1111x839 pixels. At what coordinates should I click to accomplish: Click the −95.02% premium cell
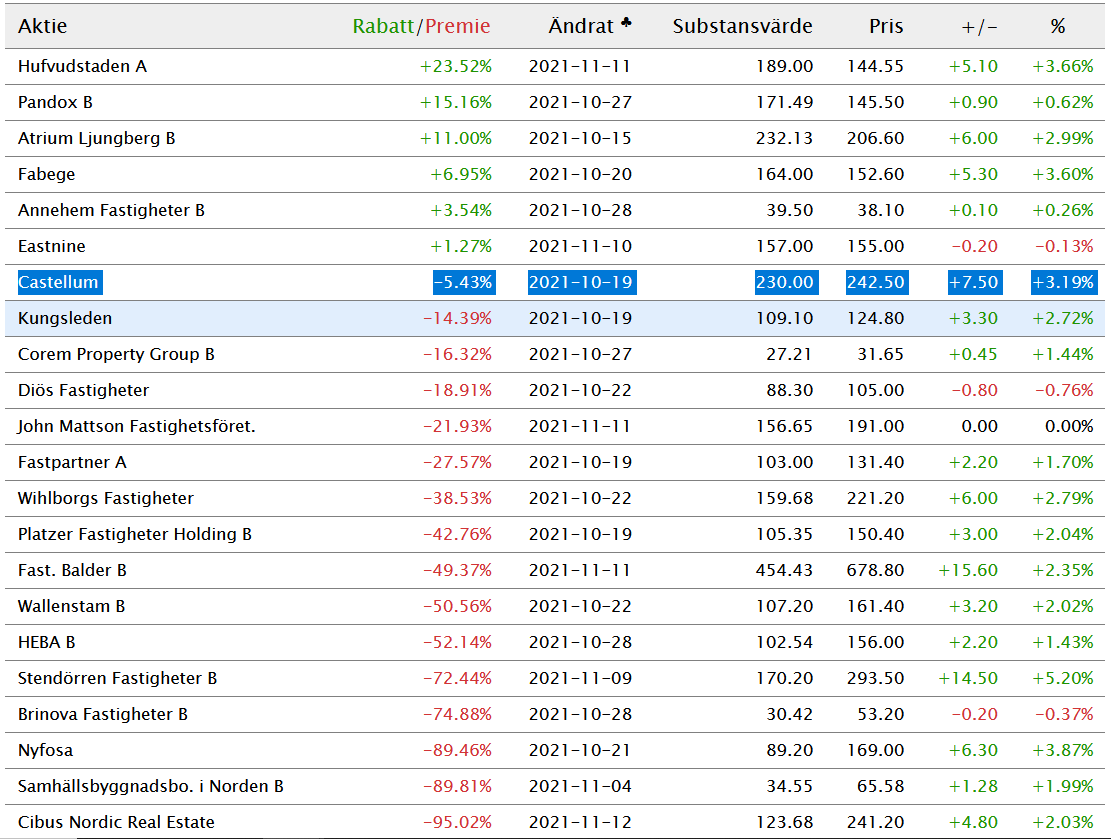[457, 822]
